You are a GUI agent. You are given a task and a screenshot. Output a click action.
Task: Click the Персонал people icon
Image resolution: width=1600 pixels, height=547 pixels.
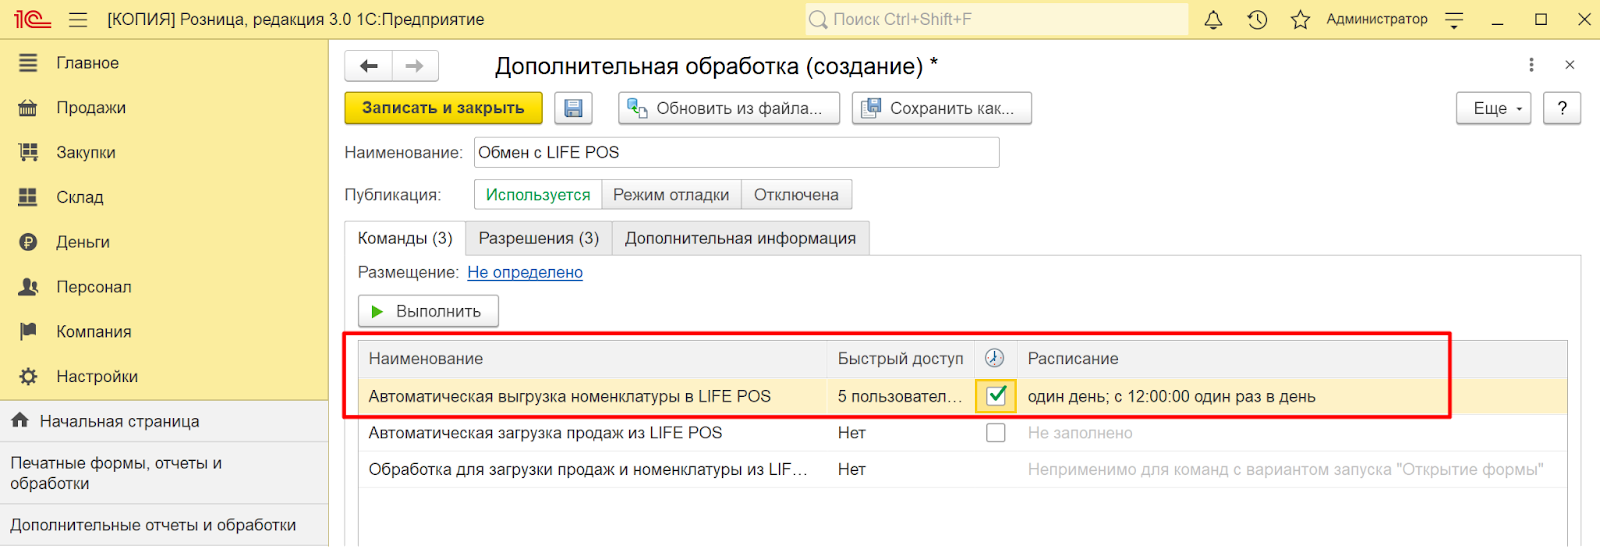(28, 287)
